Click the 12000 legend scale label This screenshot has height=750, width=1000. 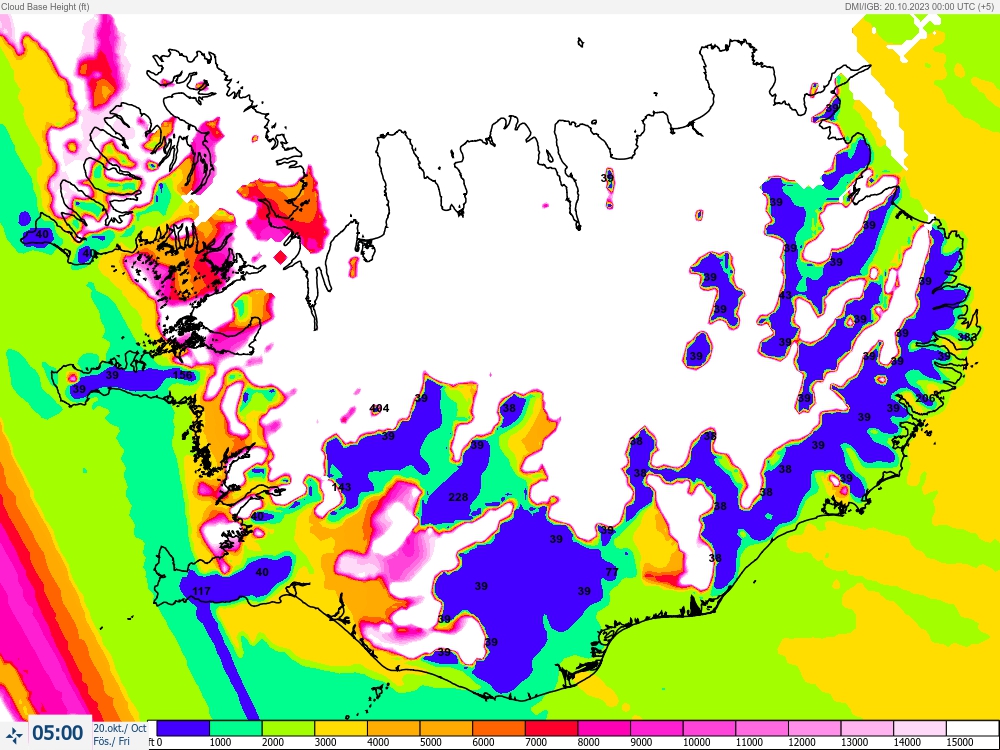[x=802, y=742]
